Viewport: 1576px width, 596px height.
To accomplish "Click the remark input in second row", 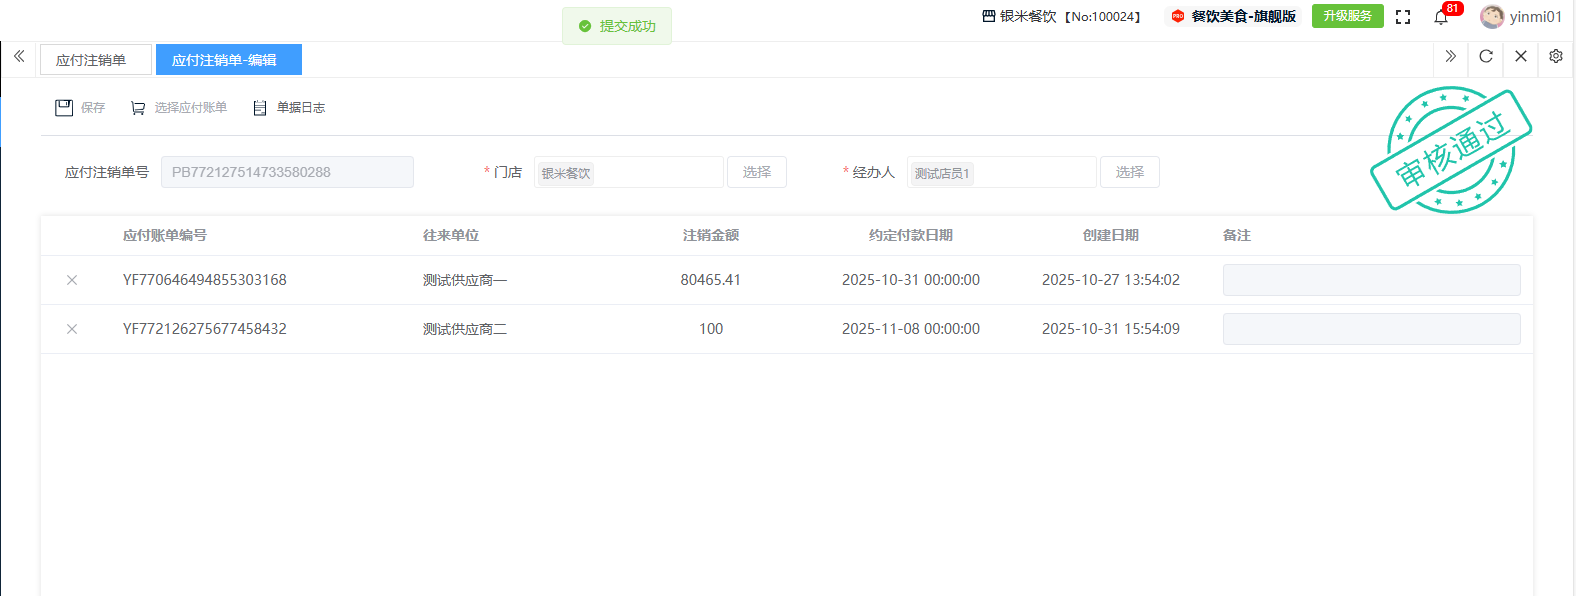I will pyautogui.click(x=1371, y=329).
